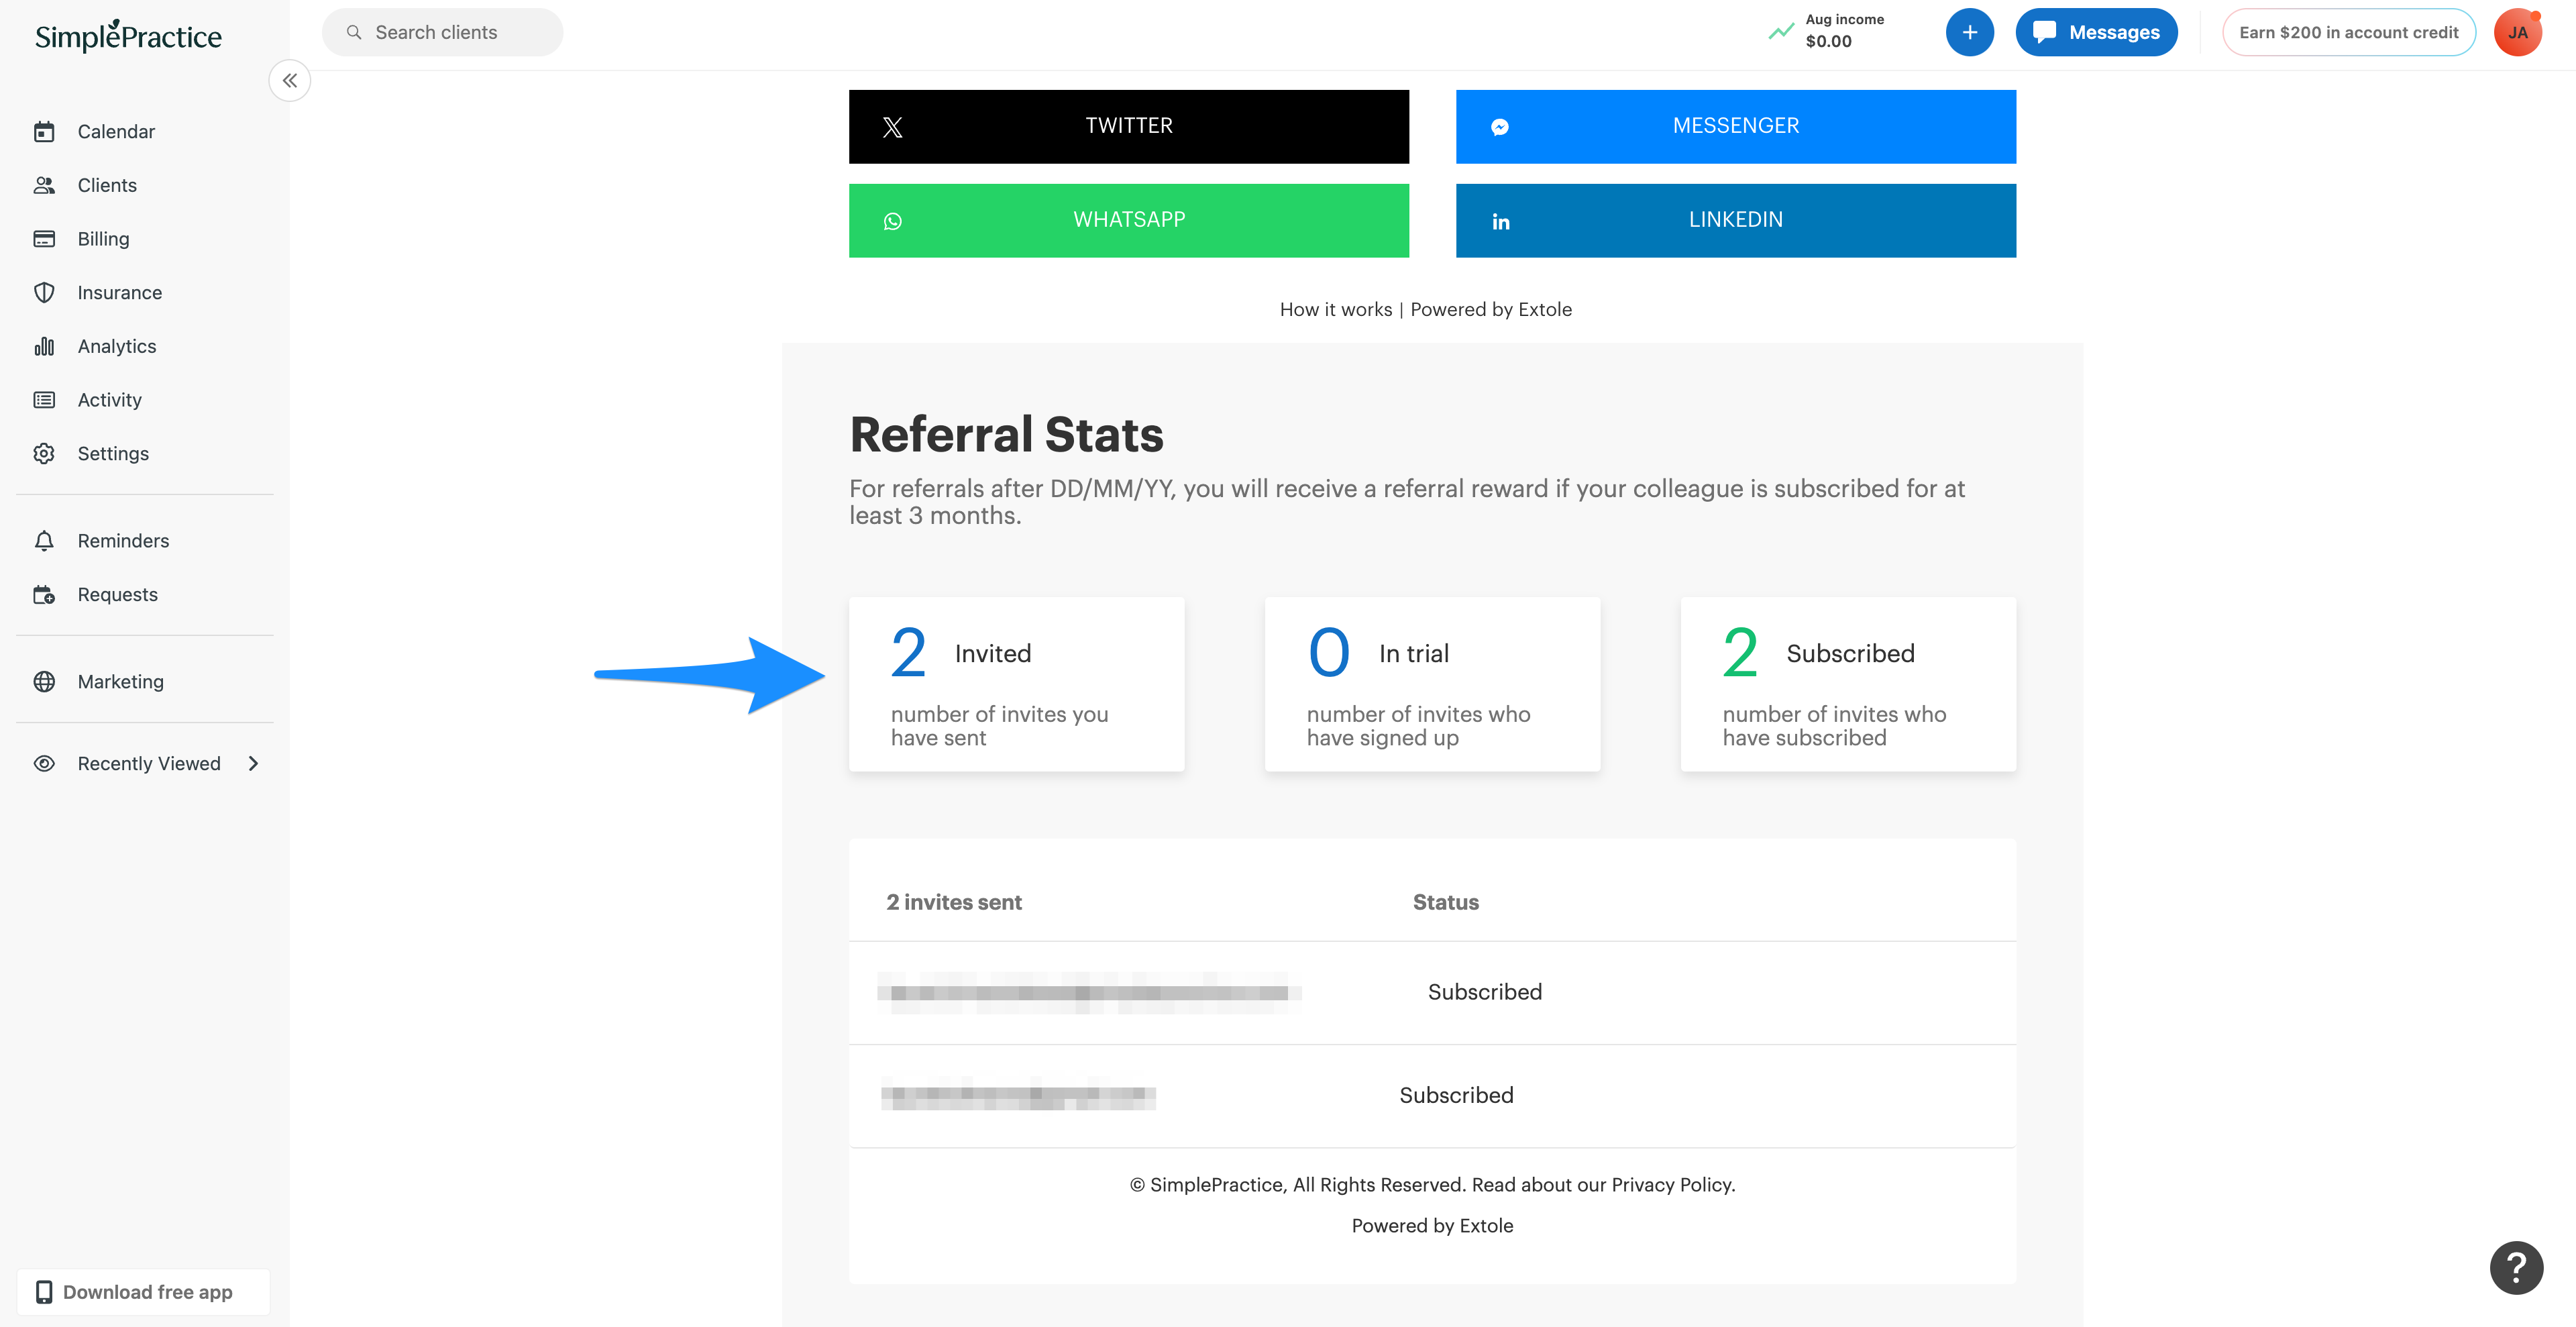Click Powered by Extole in the footer

click(1432, 1226)
